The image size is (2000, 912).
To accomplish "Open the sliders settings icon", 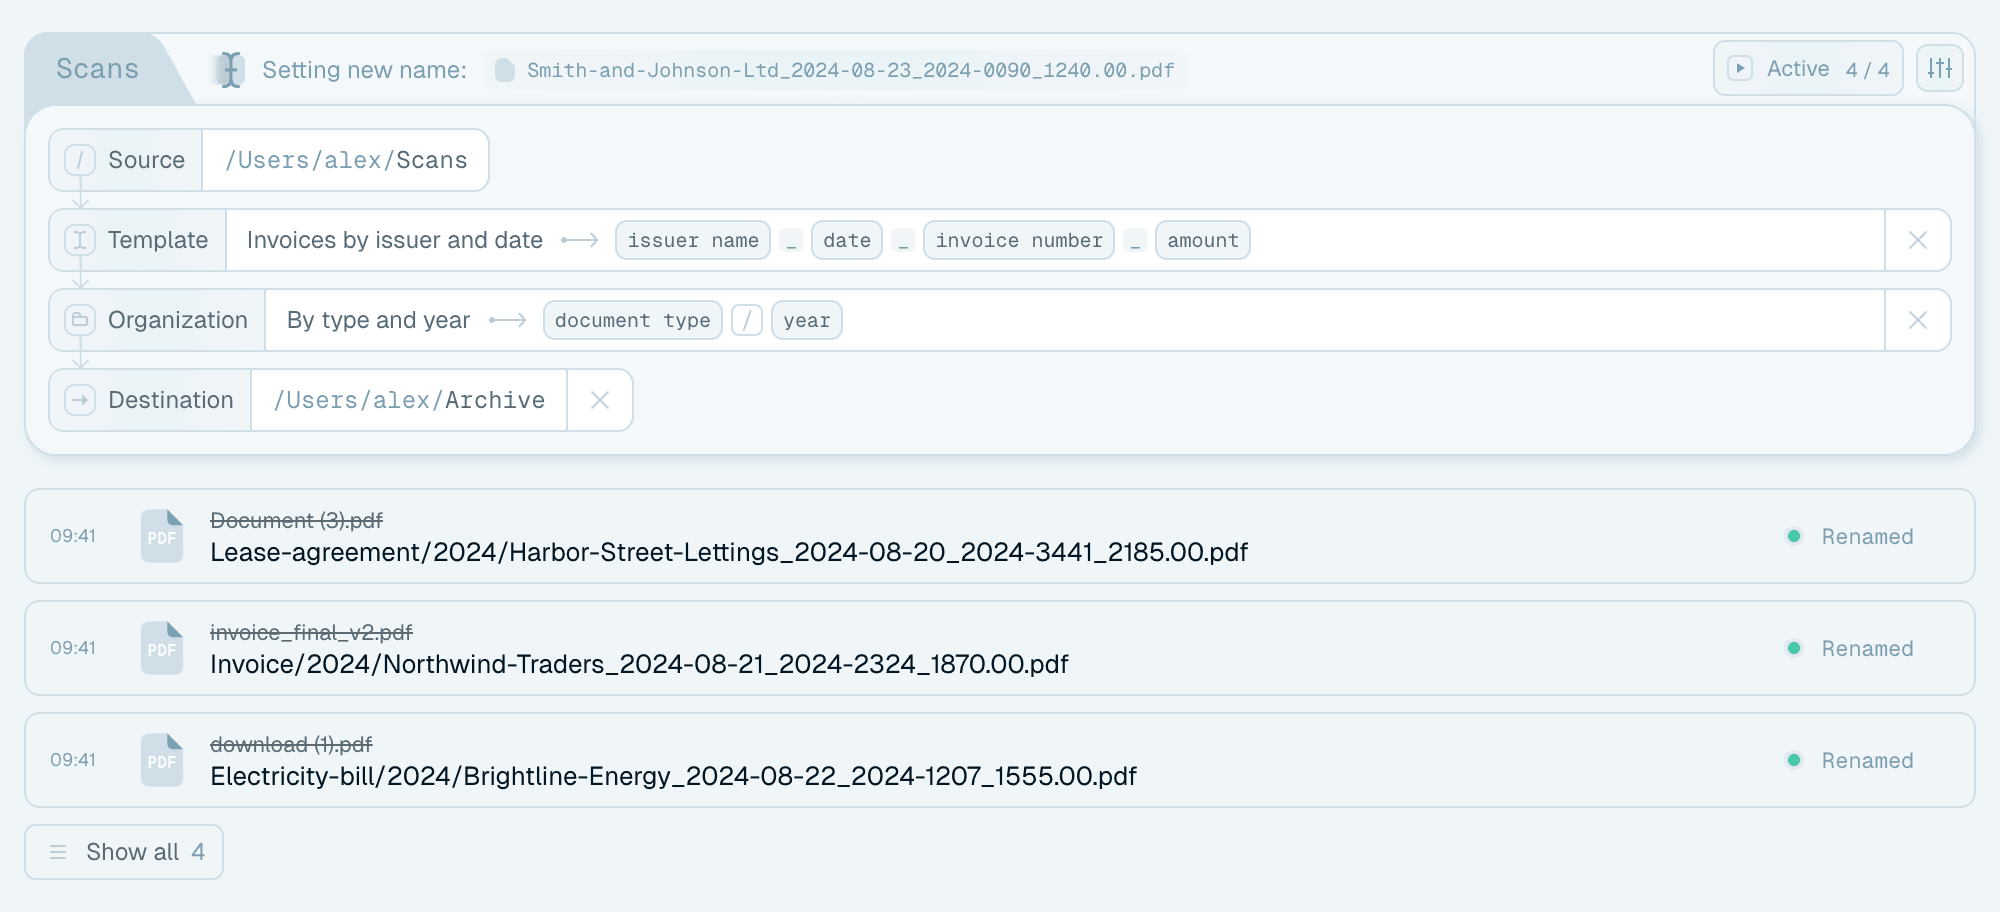I will 1939,68.
